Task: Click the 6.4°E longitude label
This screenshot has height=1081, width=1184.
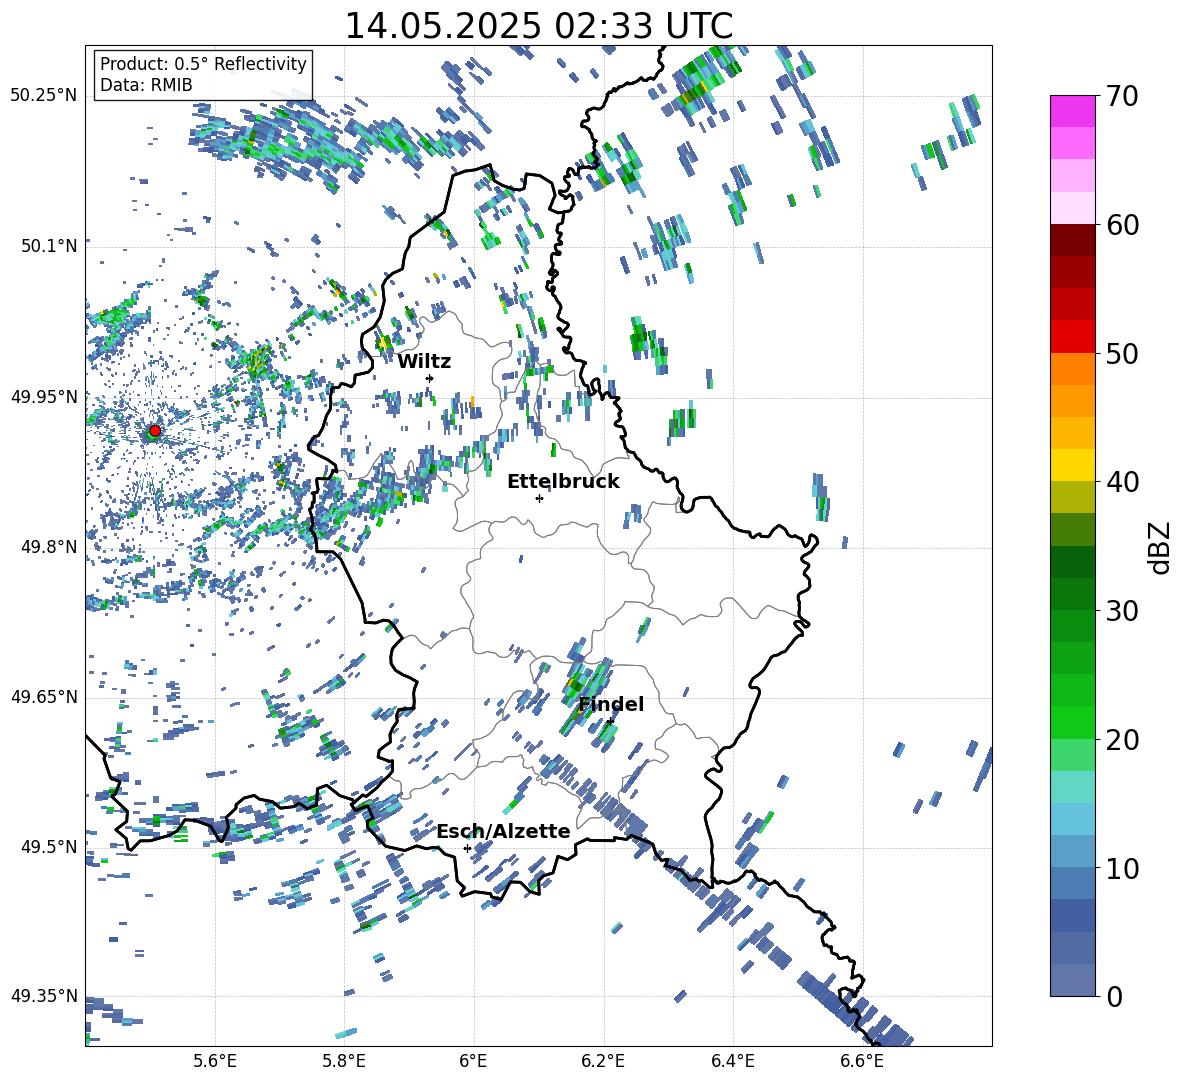Action: 732,1061
